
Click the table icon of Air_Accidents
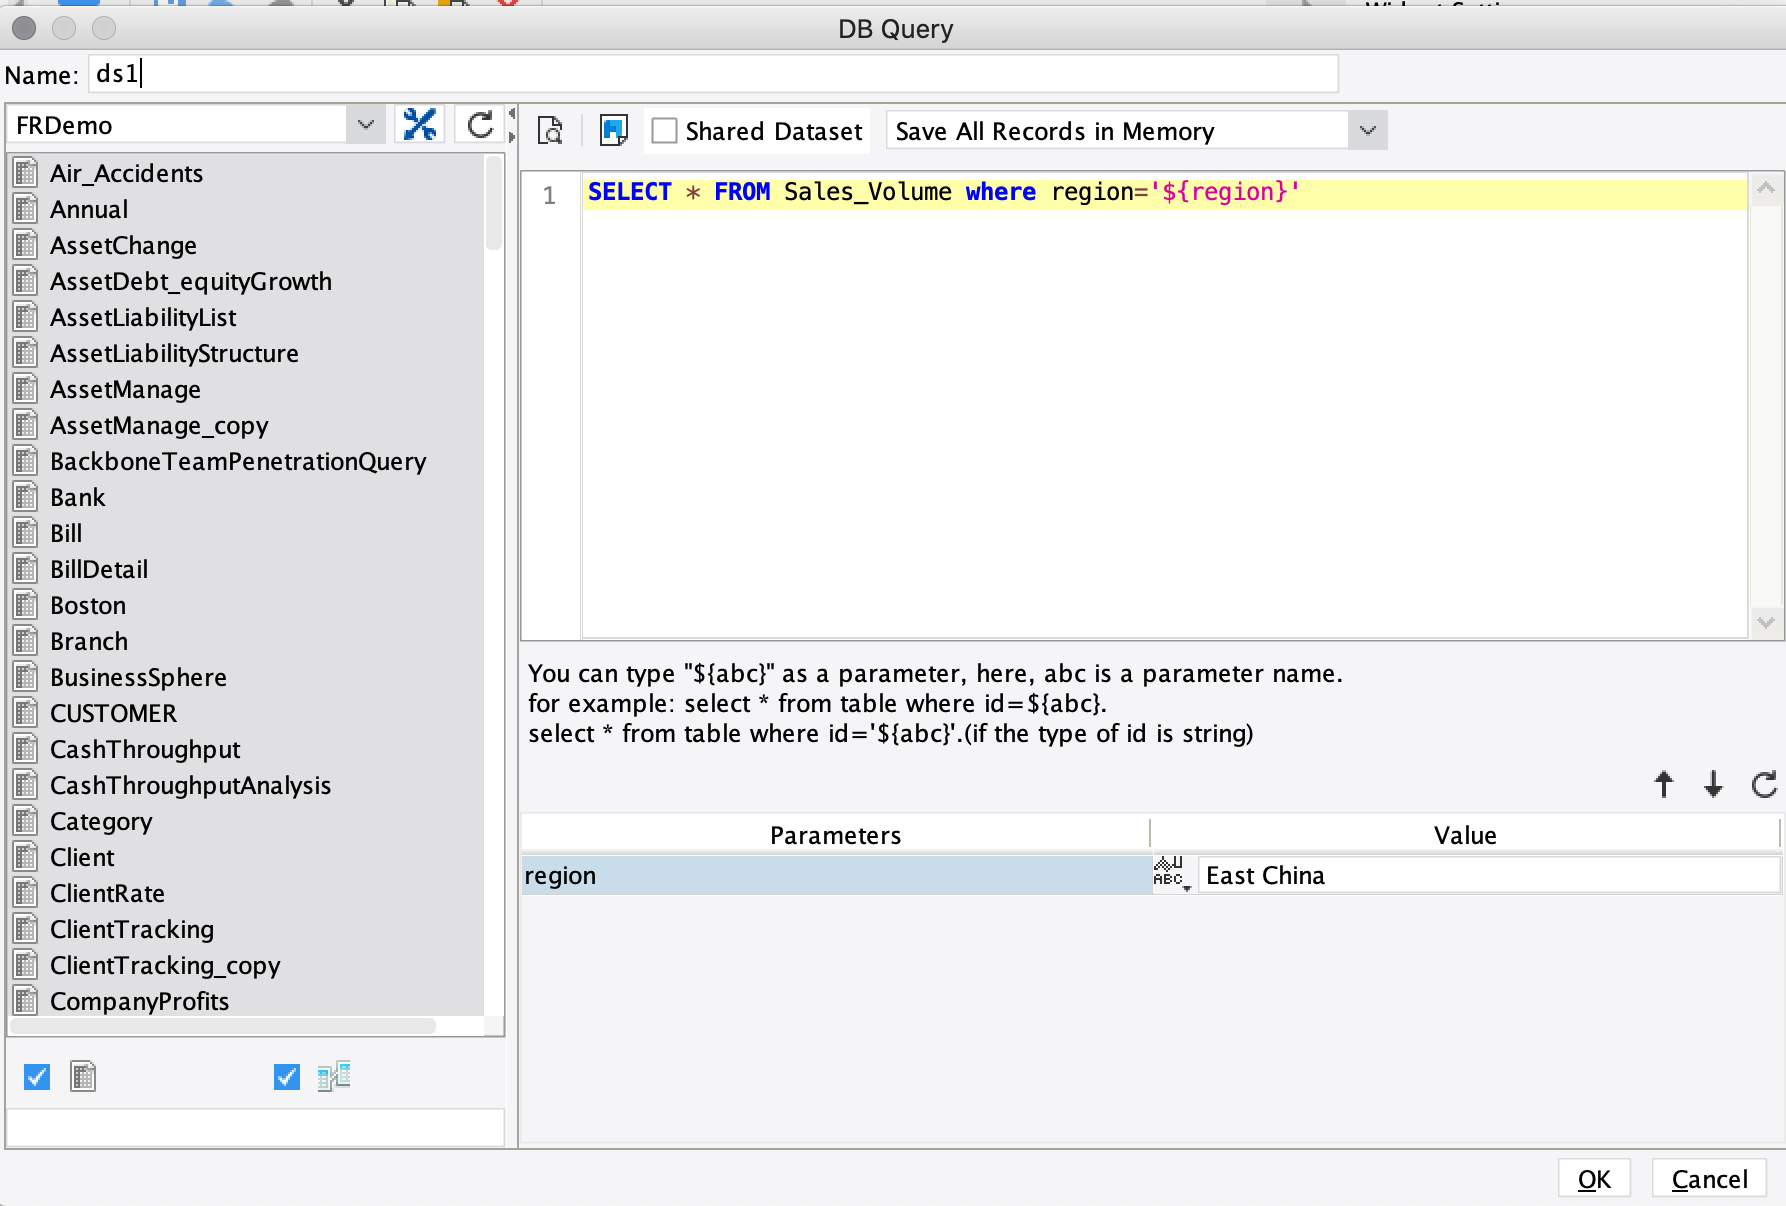(x=26, y=173)
